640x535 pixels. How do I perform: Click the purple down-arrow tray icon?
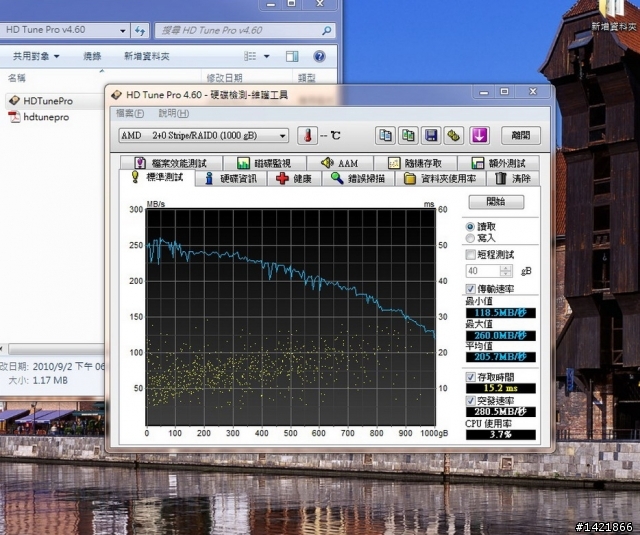pos(479,135)
